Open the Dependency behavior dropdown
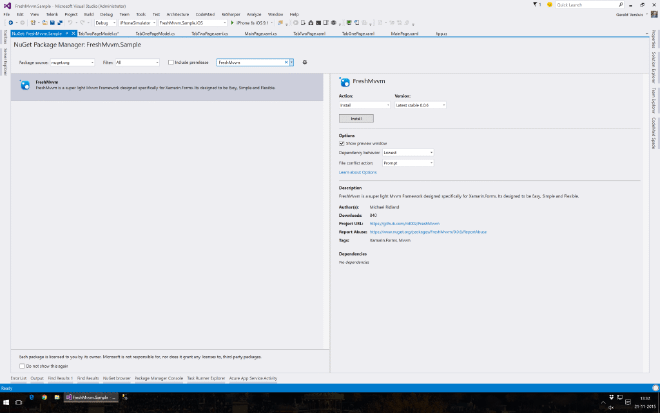 [408, 152]
